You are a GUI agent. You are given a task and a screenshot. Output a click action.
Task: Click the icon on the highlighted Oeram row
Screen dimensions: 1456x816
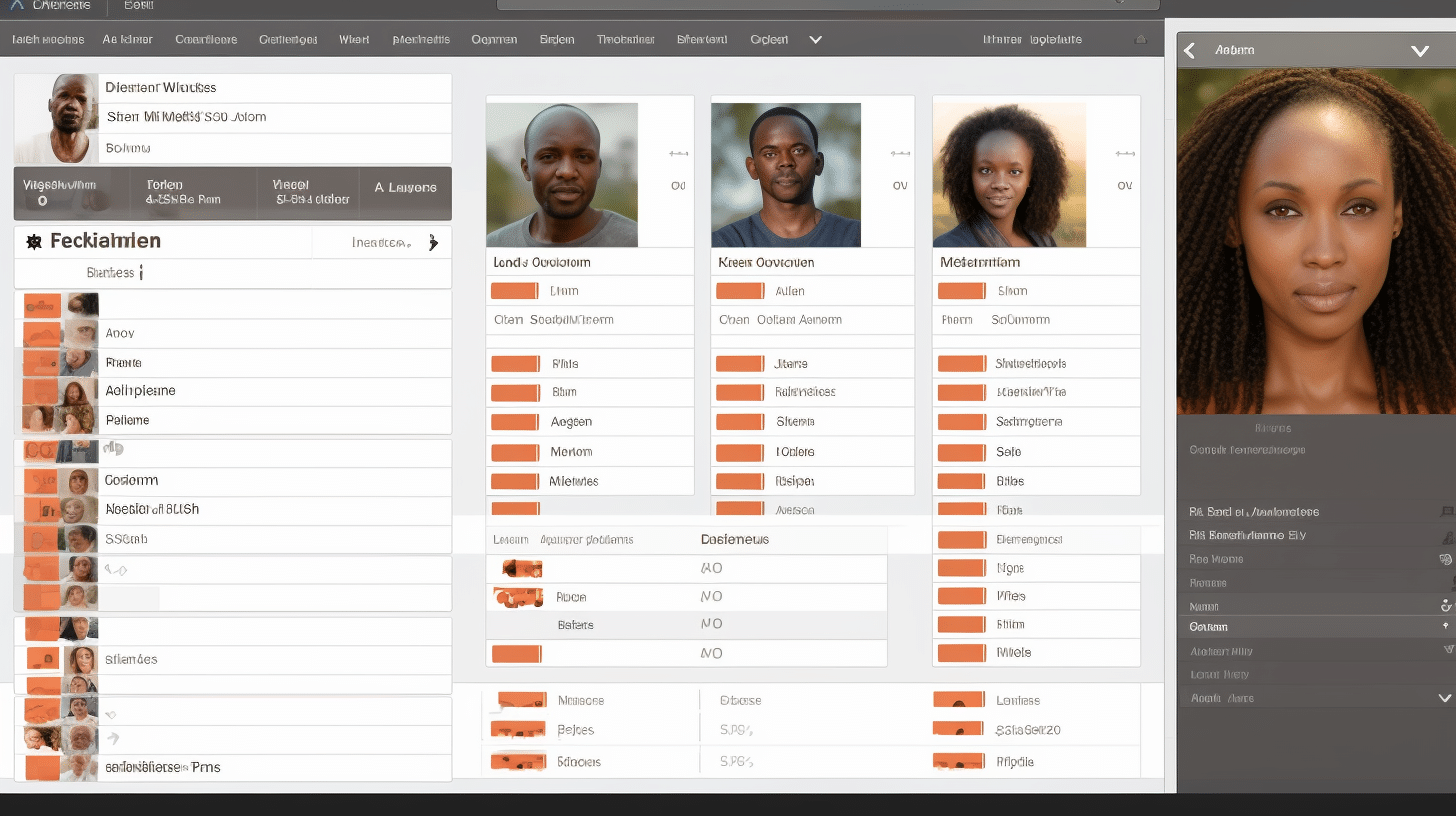click(x=1446, y=627)
